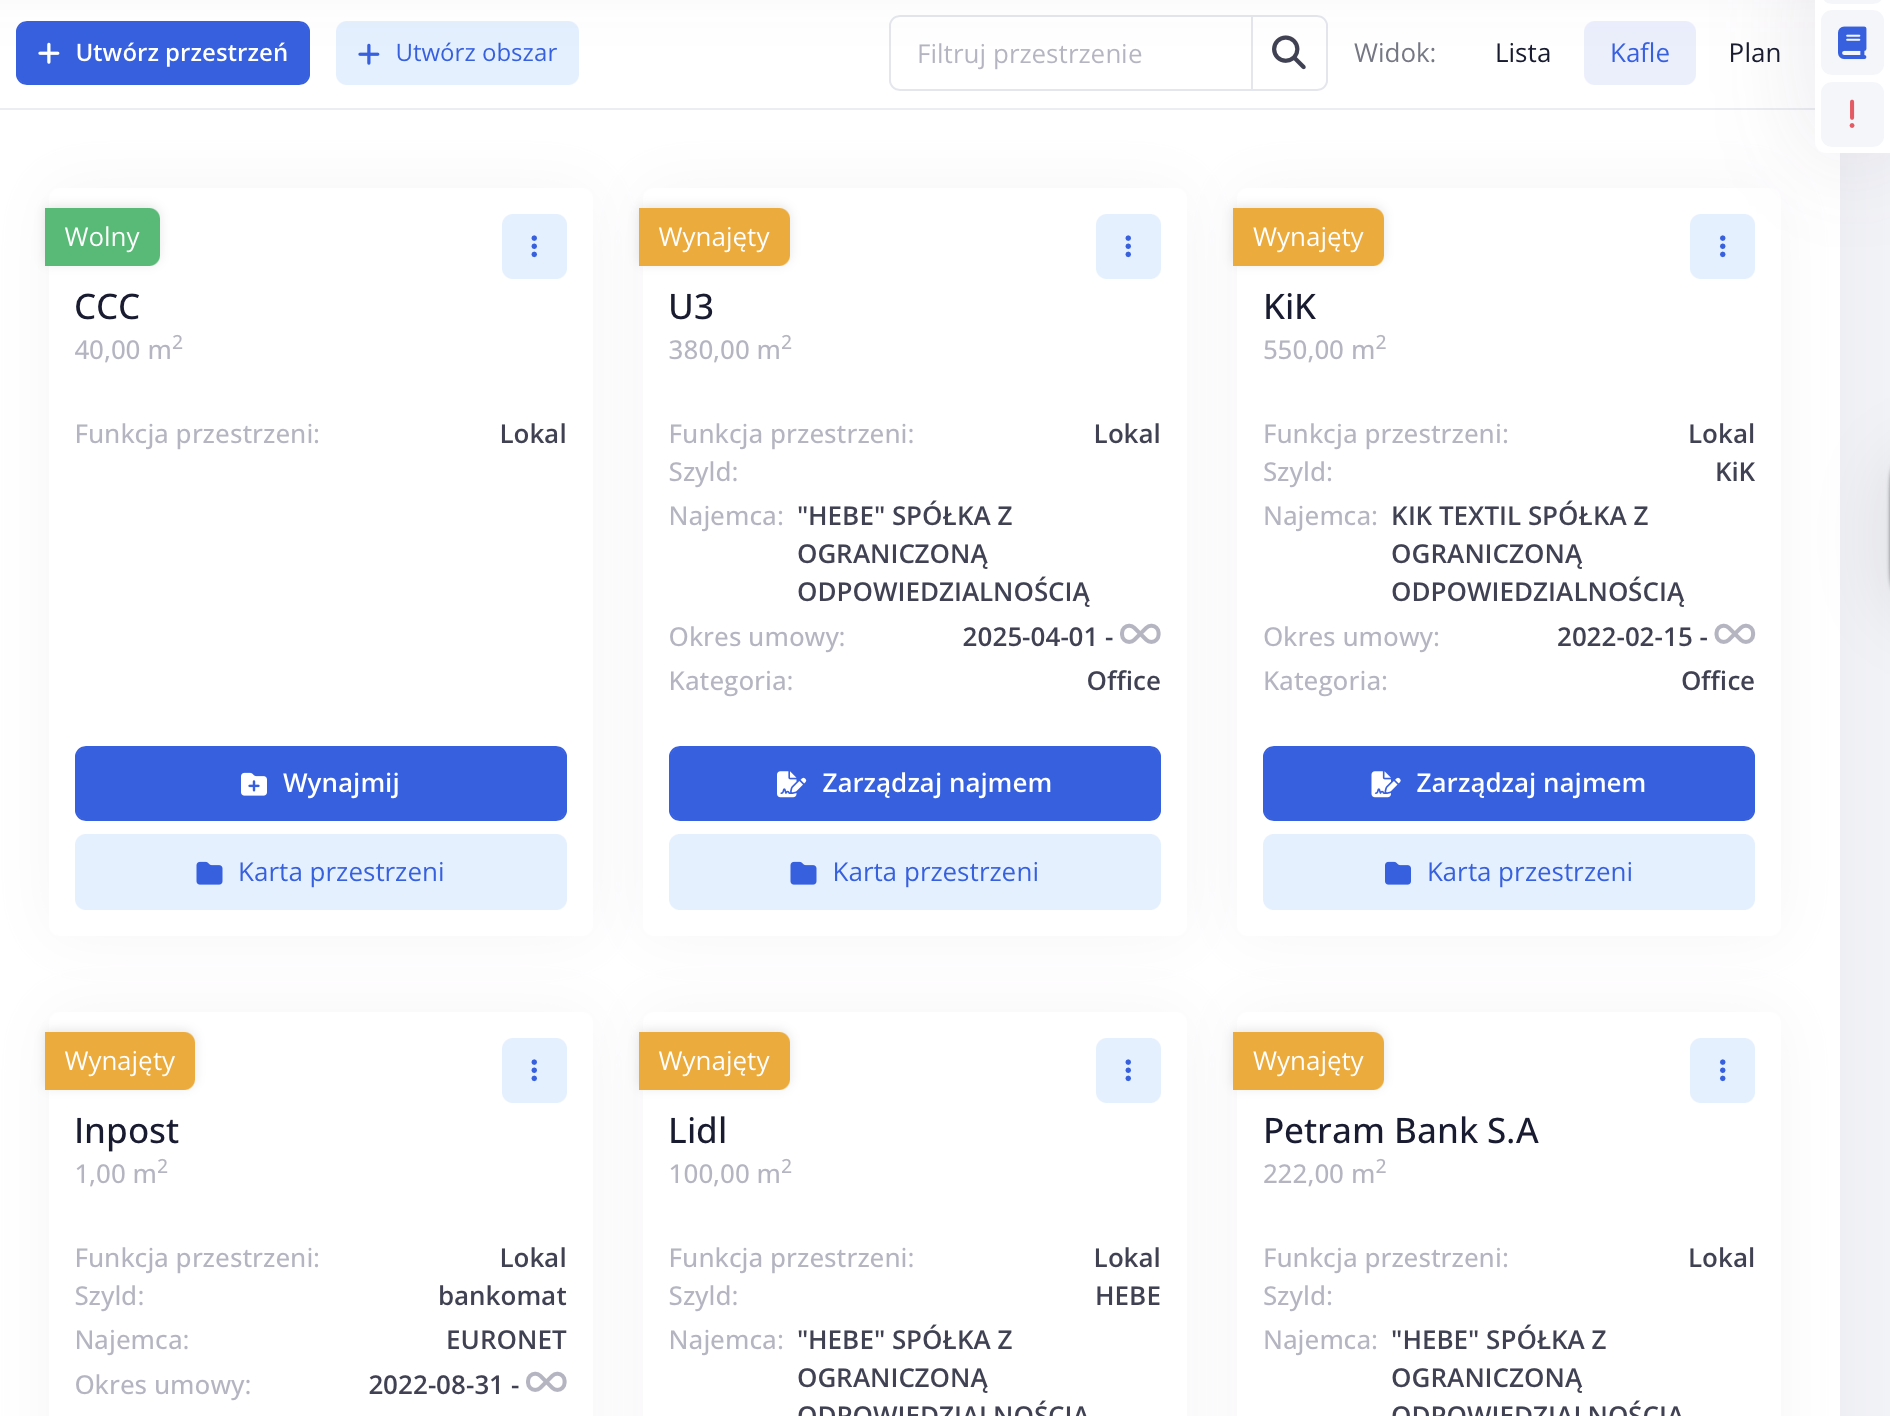The image size is (1890, 1416).
Task: Click Wynajmij button on CCC card
Action: pyautogui.click(x=321, y=783)
